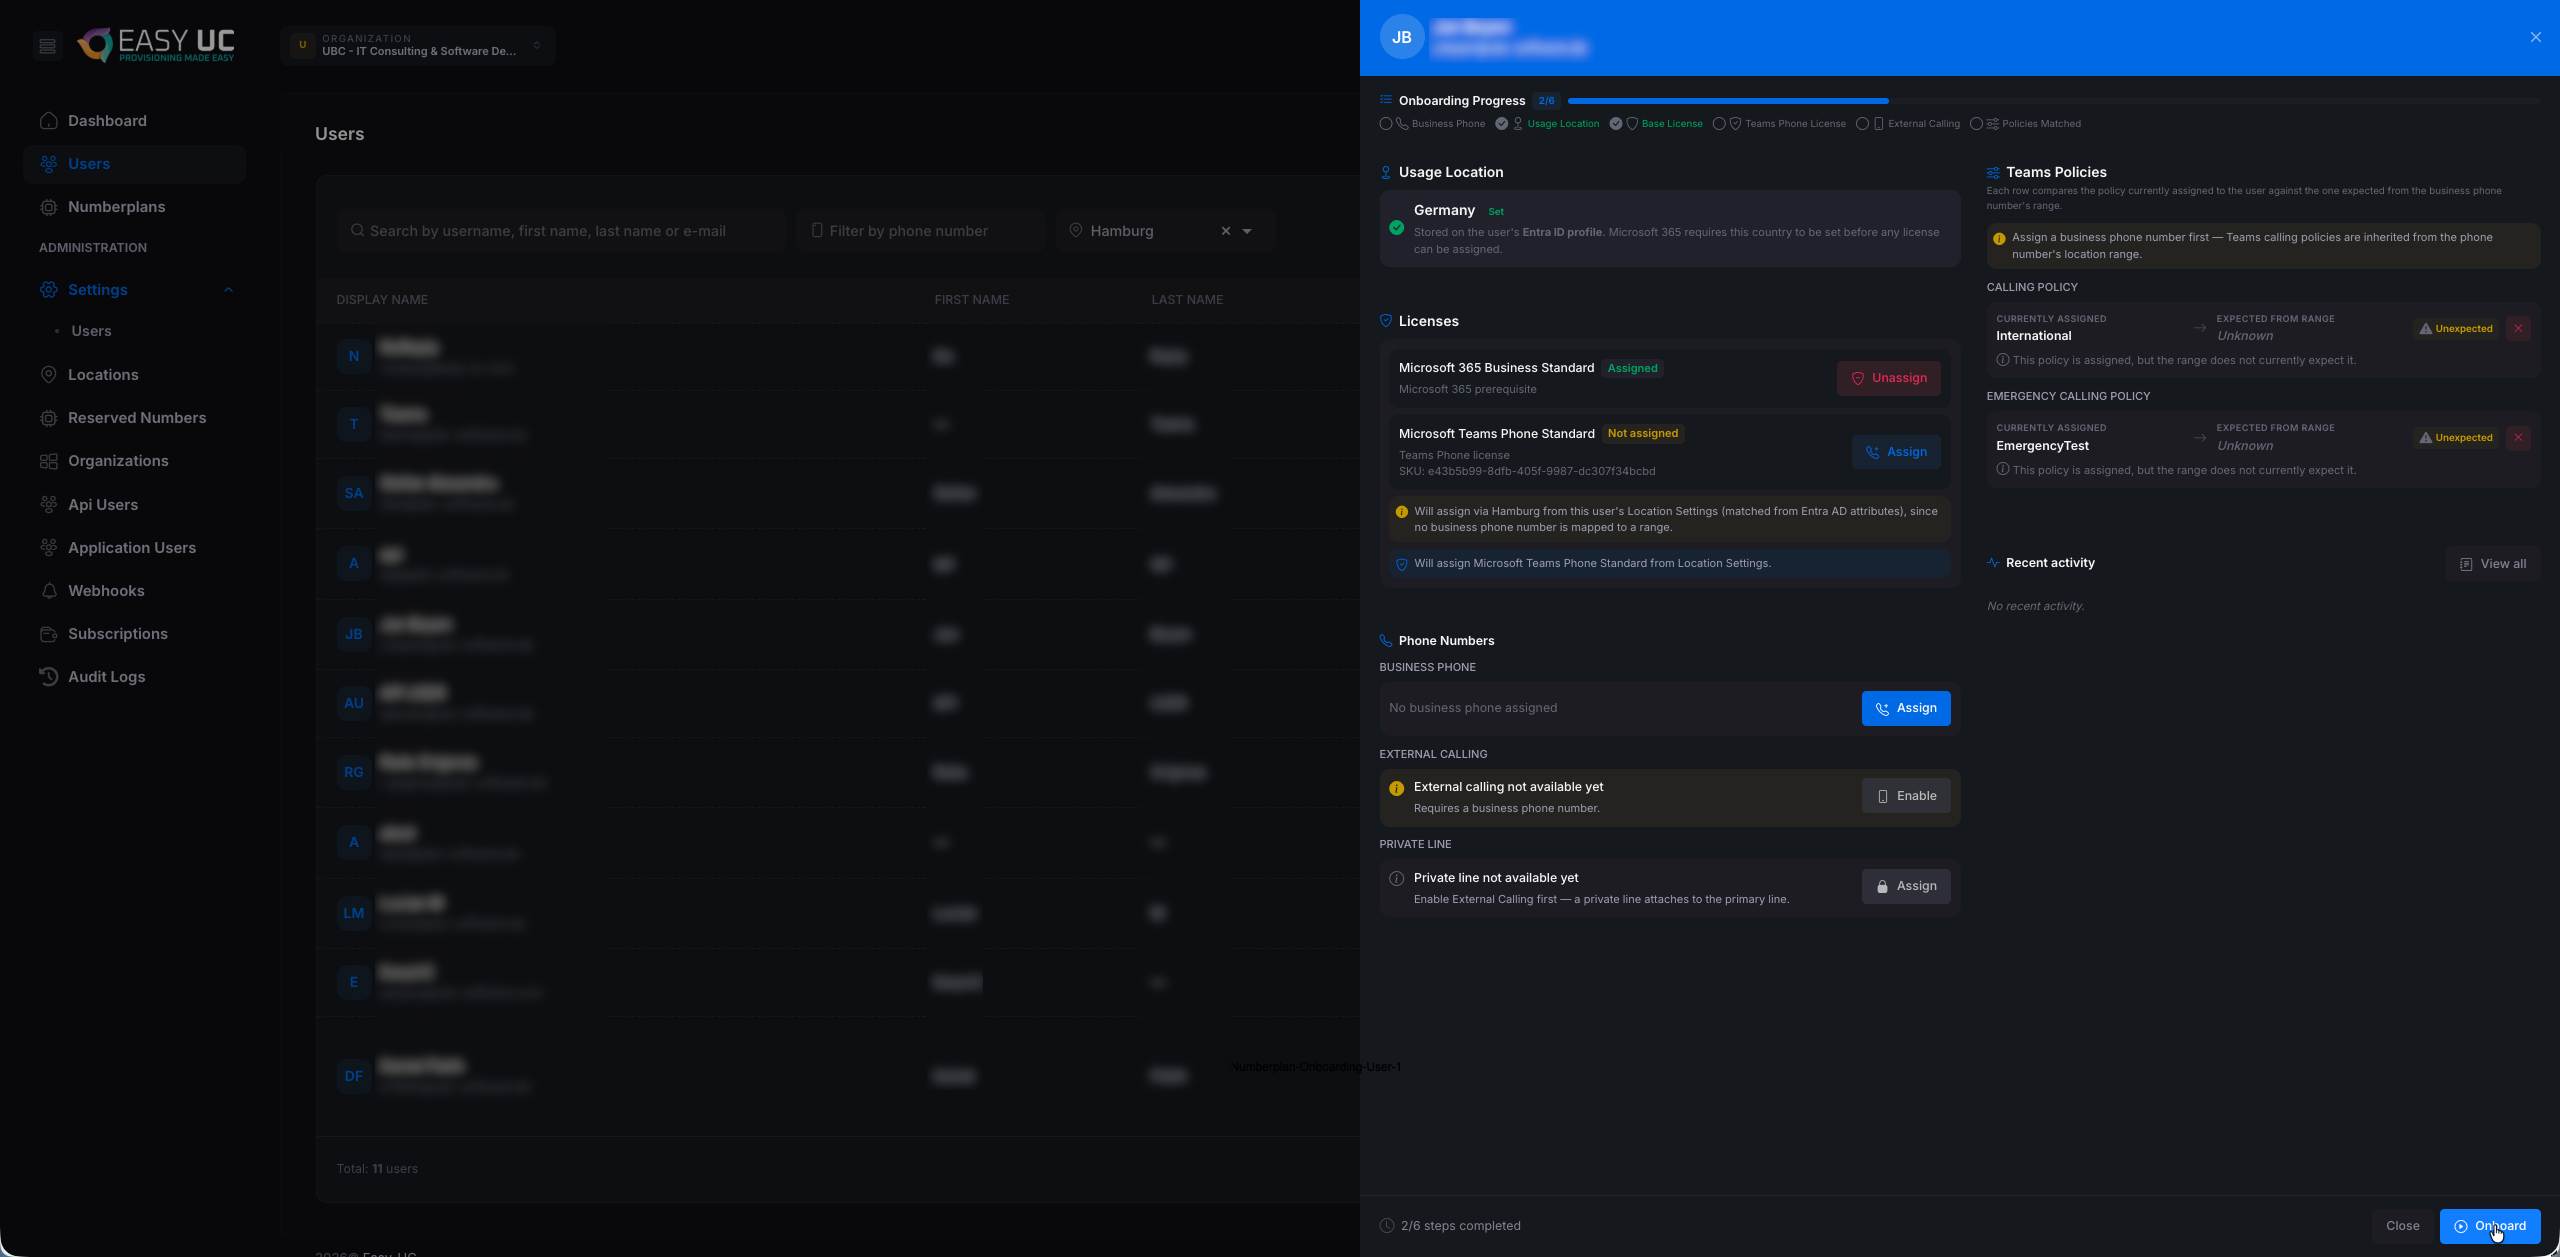
Task: Focus the Filter by phone number field
Action: 920,231
